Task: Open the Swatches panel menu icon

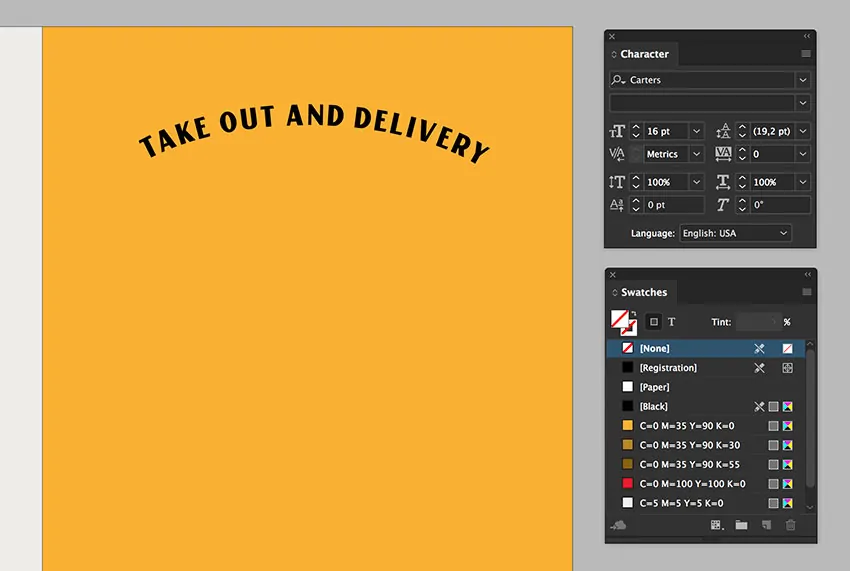Action: pyautogui.click(x=806, y=292)
